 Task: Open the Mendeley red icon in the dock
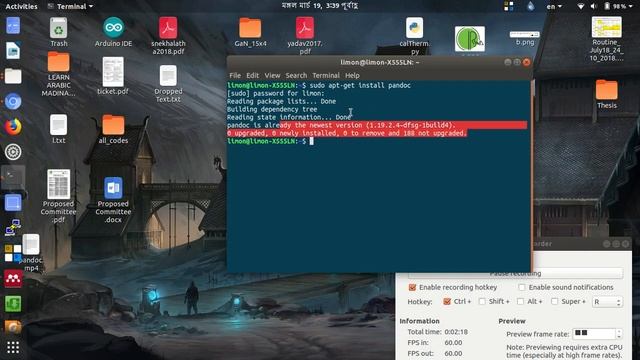pos(13,278)
